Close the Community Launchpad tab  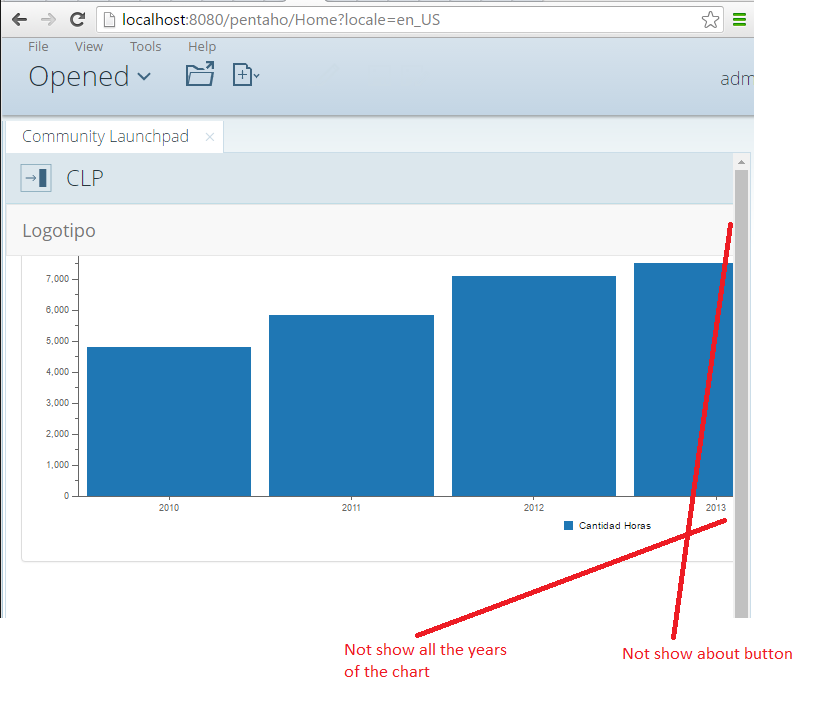[x=209, y=137]
